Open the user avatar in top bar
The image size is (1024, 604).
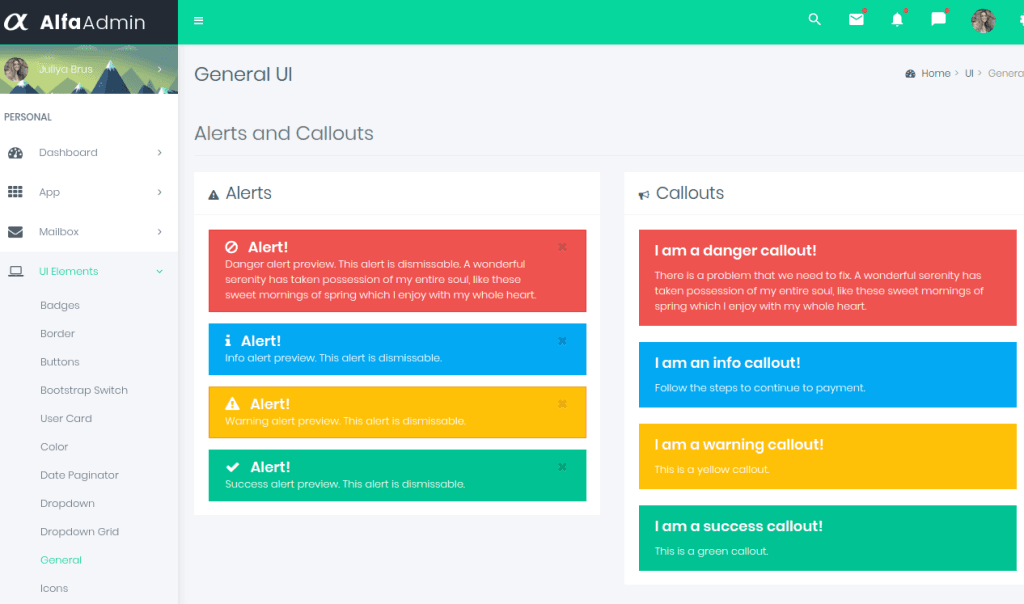click(x=983, y=21)
